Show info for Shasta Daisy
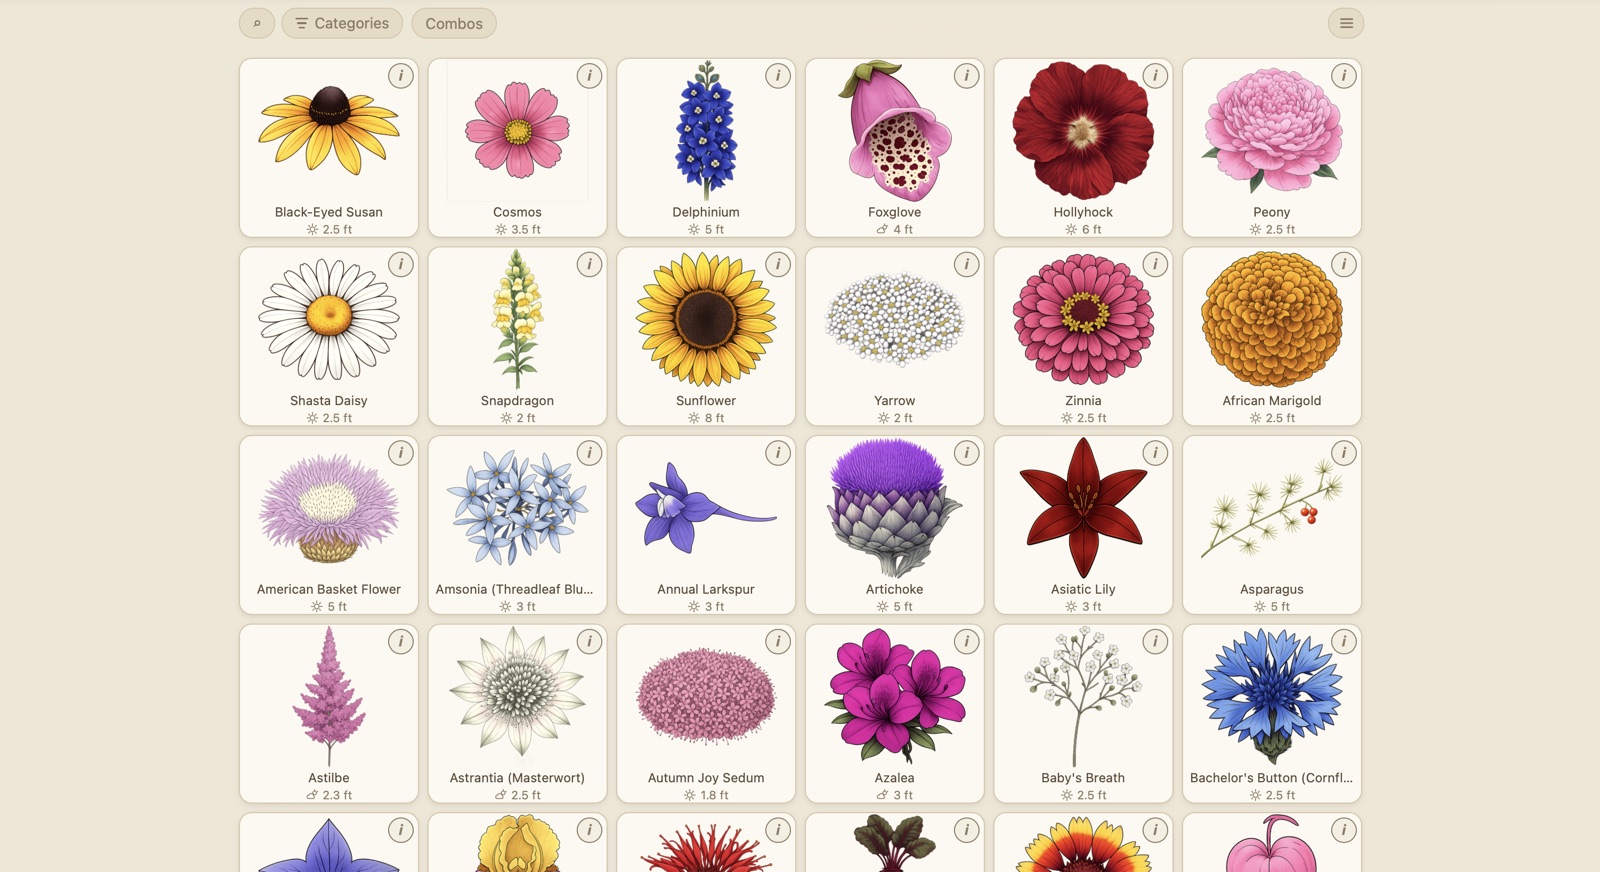The height and width of the screenshot is (872, 1600). (x=401, y=265)
